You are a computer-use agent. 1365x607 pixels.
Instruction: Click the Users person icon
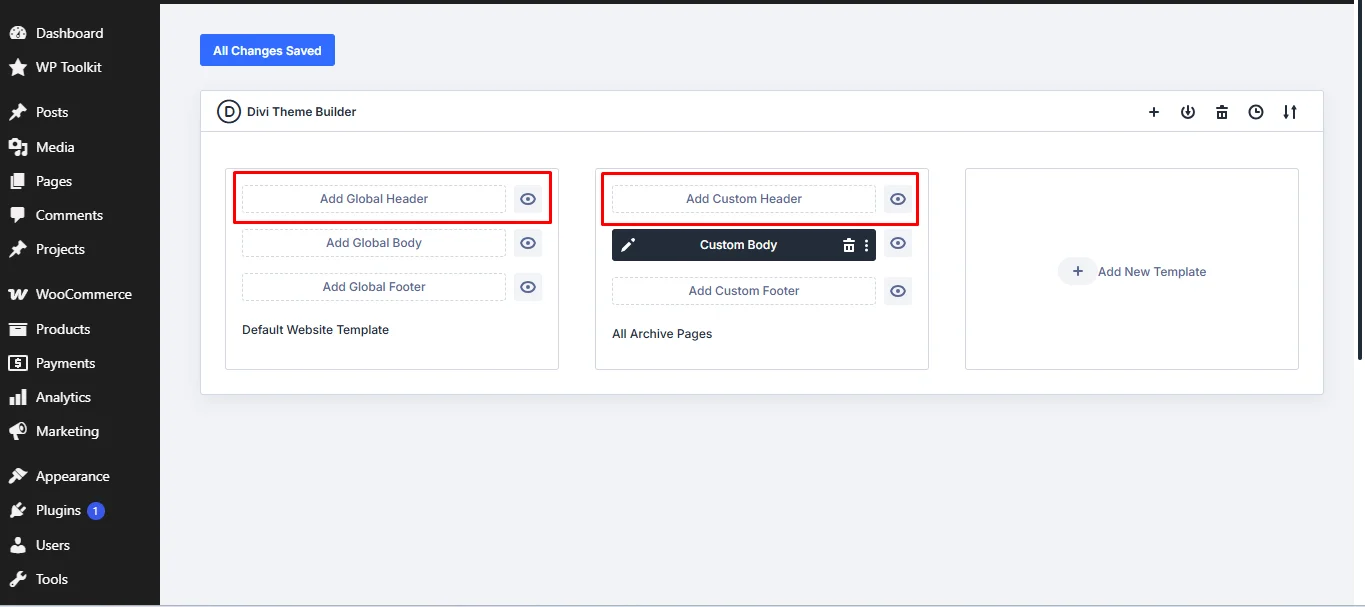18,545
